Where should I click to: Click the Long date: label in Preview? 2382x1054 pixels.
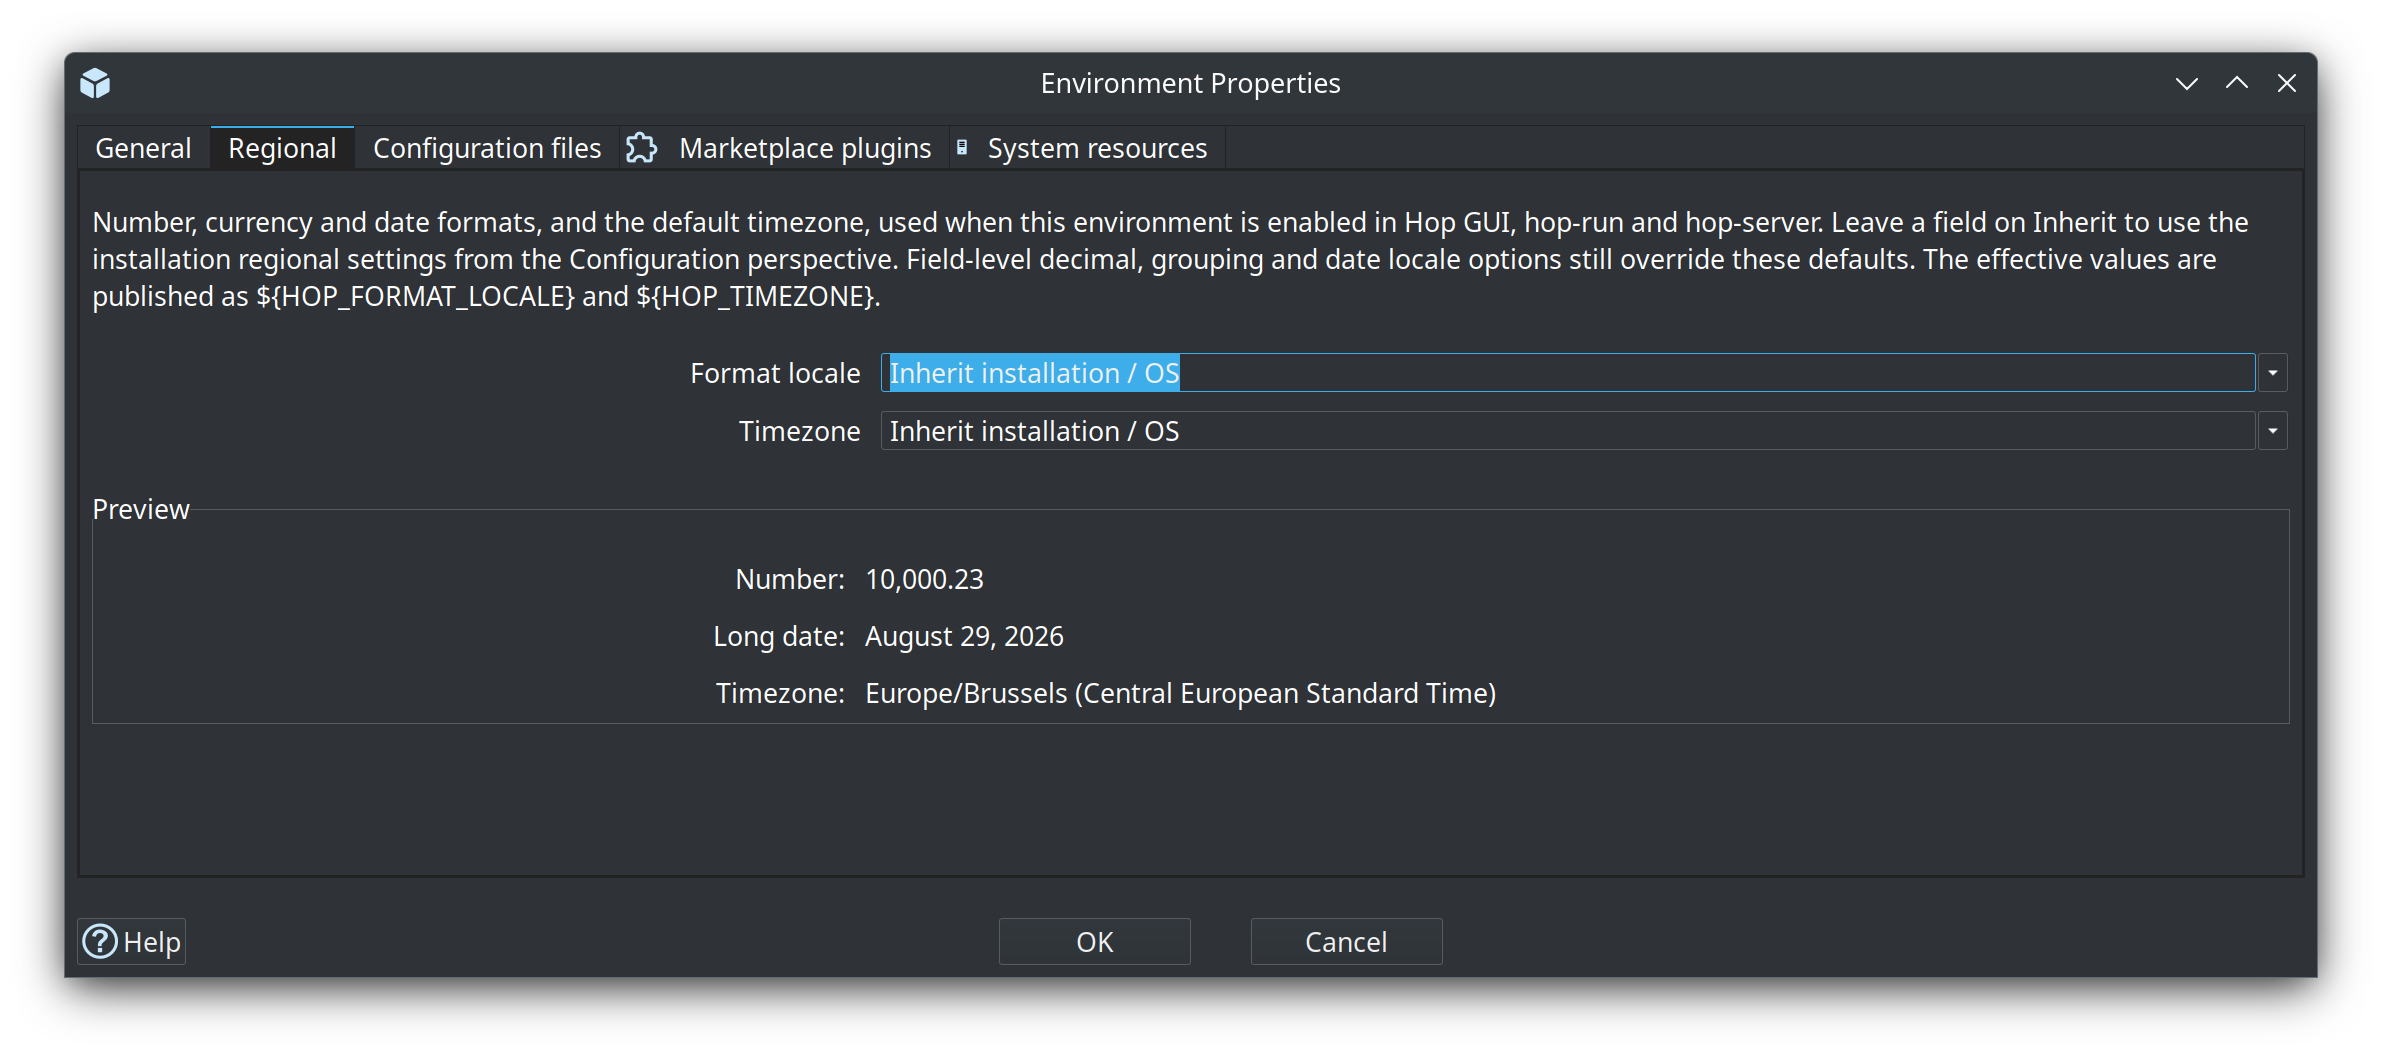point(779,636)
